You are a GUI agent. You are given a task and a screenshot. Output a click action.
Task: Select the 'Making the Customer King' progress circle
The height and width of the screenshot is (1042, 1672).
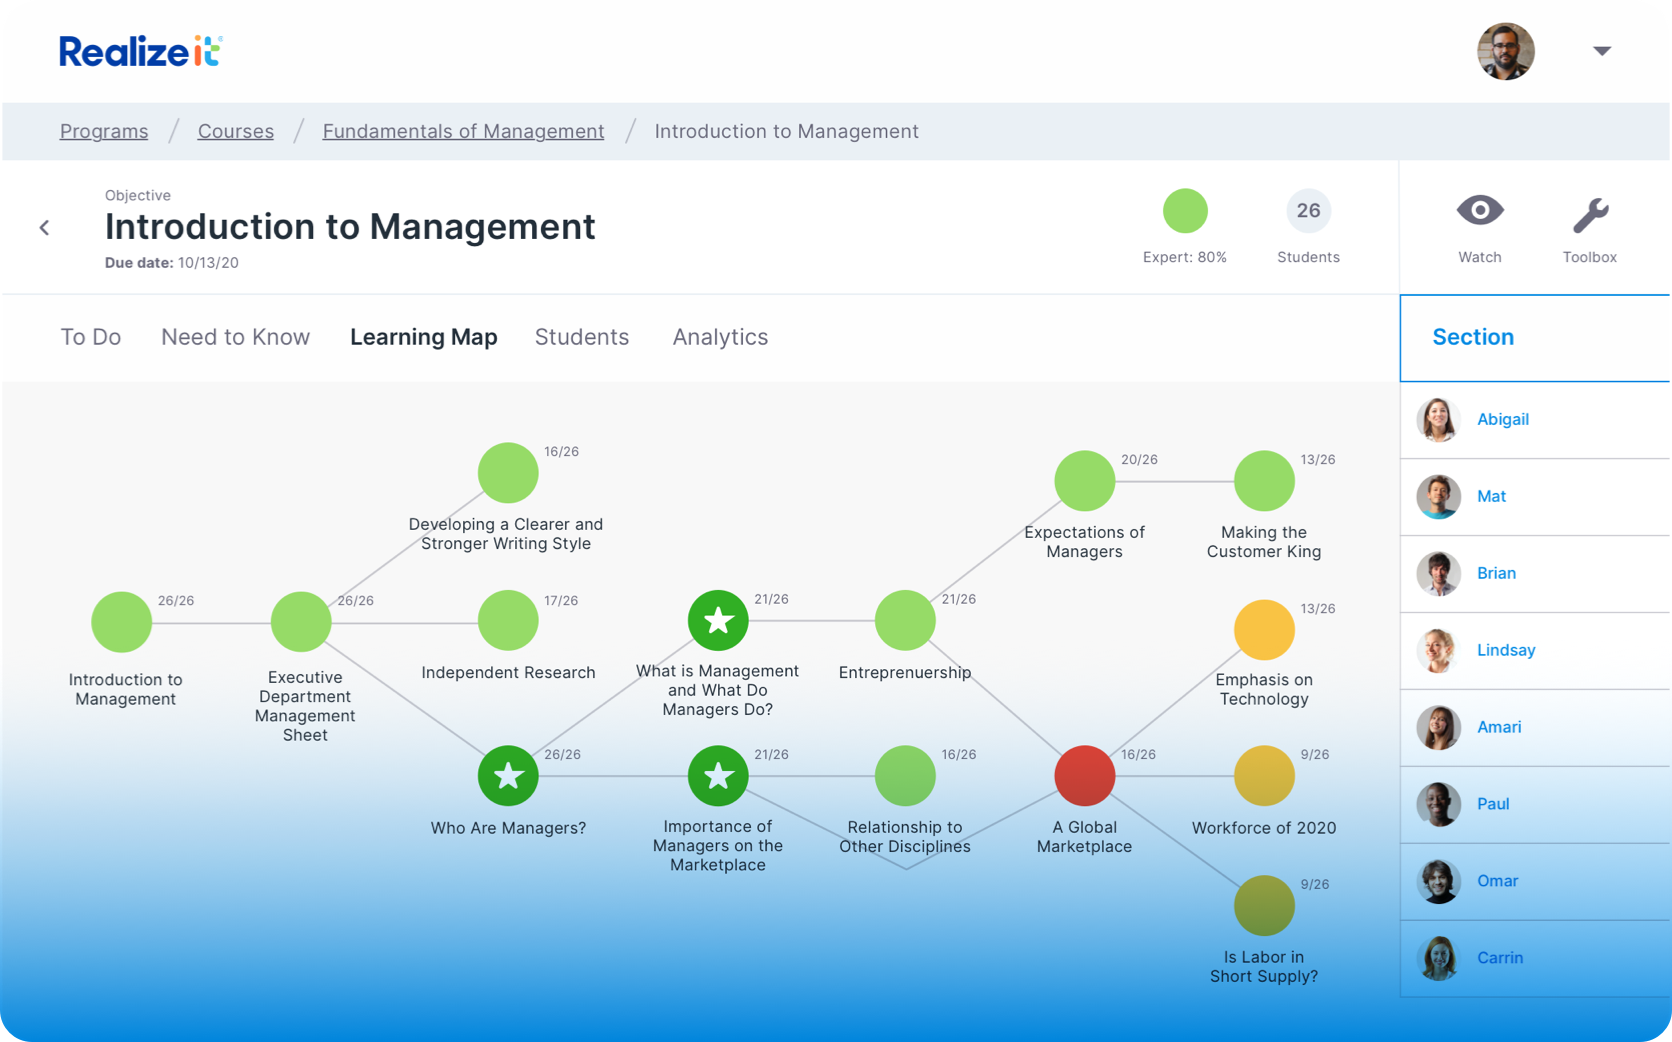click(1263, 481)
